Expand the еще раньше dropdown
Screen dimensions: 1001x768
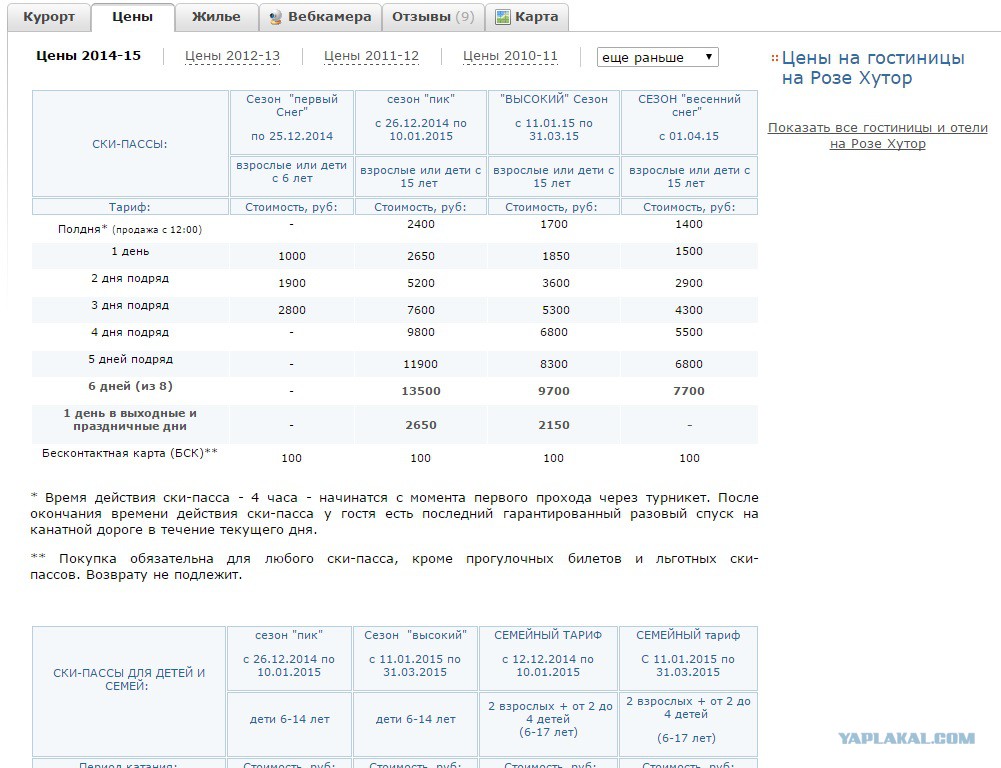(658, 57)
